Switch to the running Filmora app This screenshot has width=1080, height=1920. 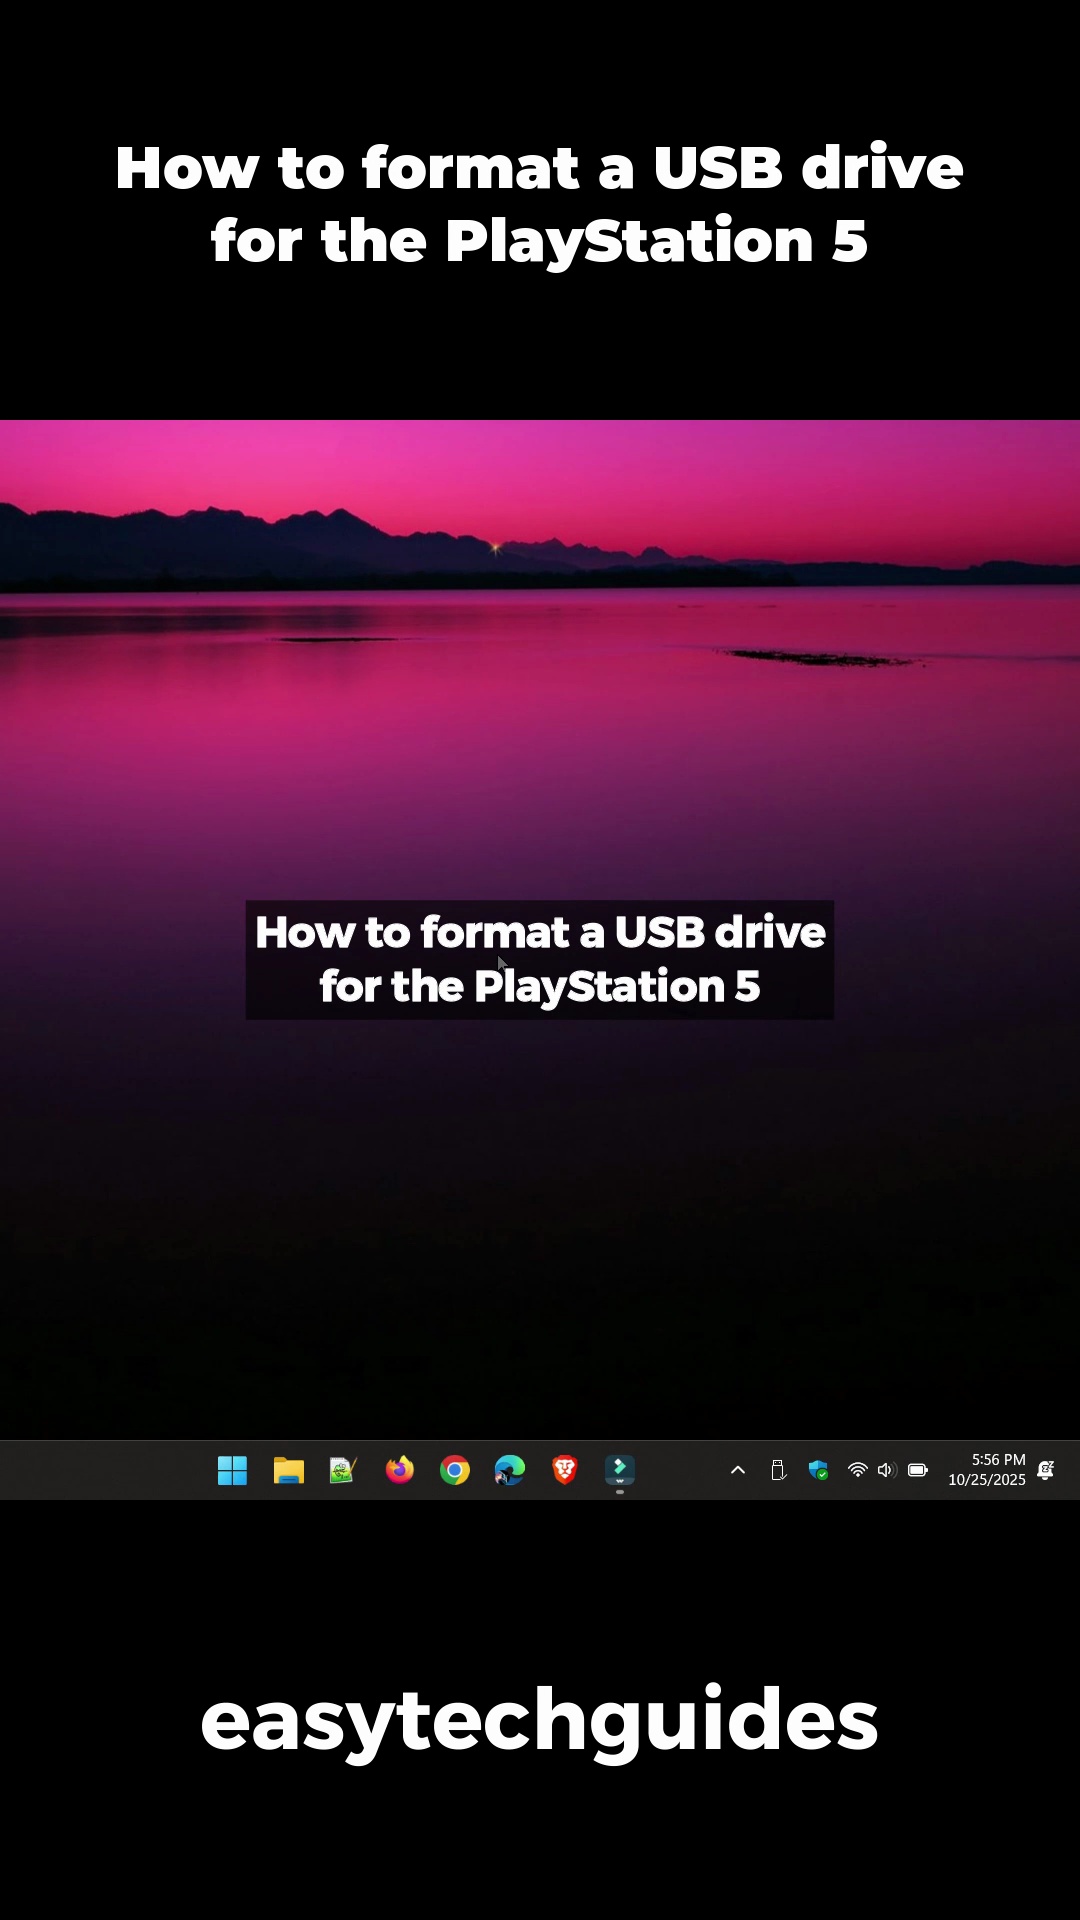tap(620, 1470)
